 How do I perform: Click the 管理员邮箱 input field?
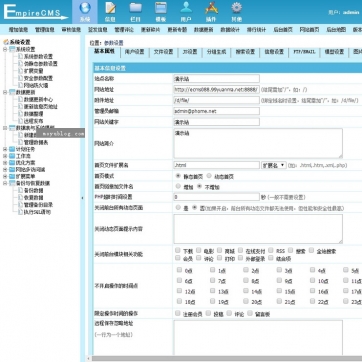[216, 111]
